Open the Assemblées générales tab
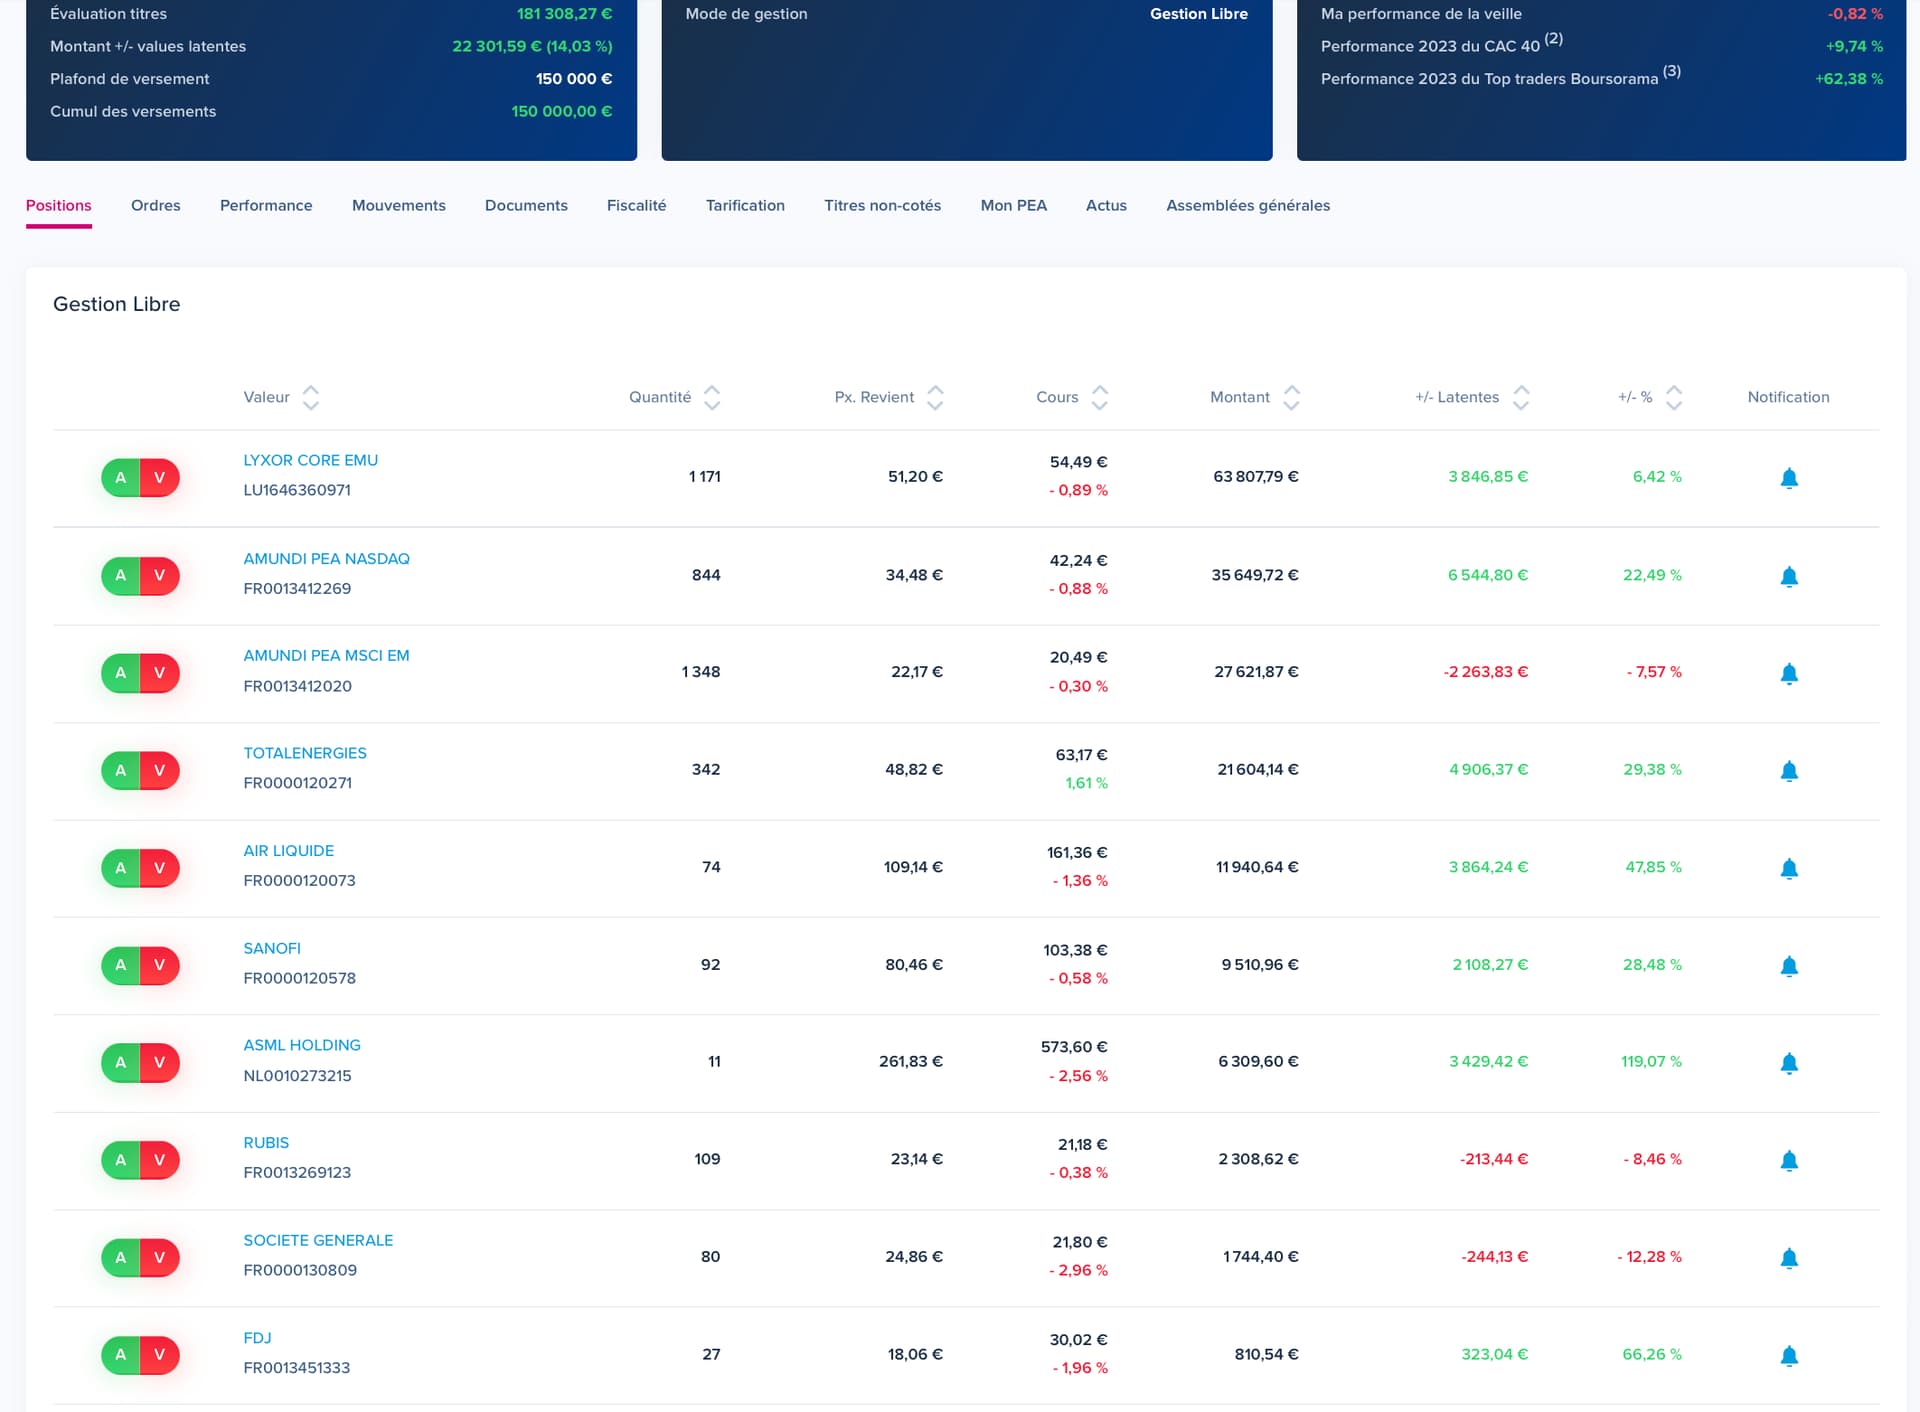Image resolution: width=1920 pixels, height=1412 pixels. click(1248, 205)
